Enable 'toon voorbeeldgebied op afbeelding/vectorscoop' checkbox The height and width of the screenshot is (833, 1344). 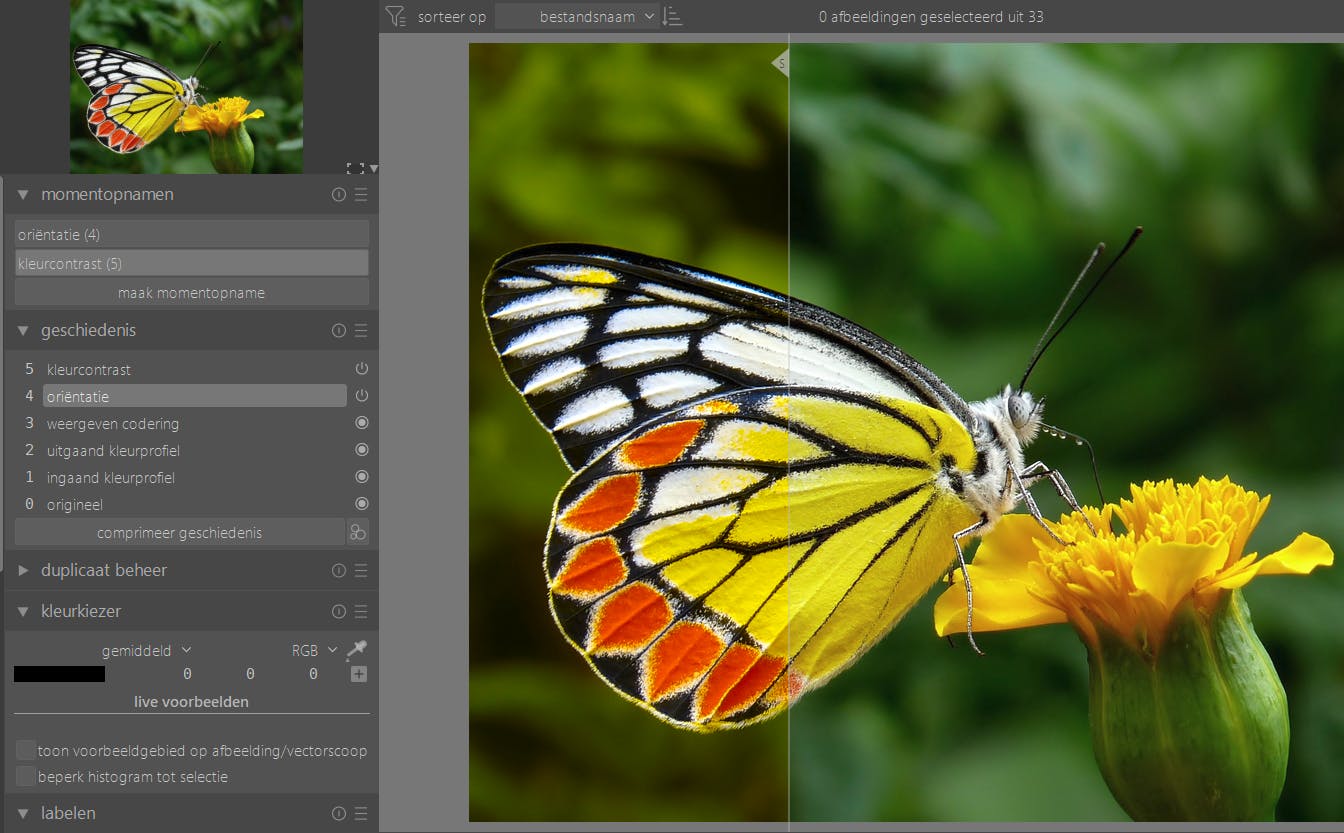click(x=26, y=750)
